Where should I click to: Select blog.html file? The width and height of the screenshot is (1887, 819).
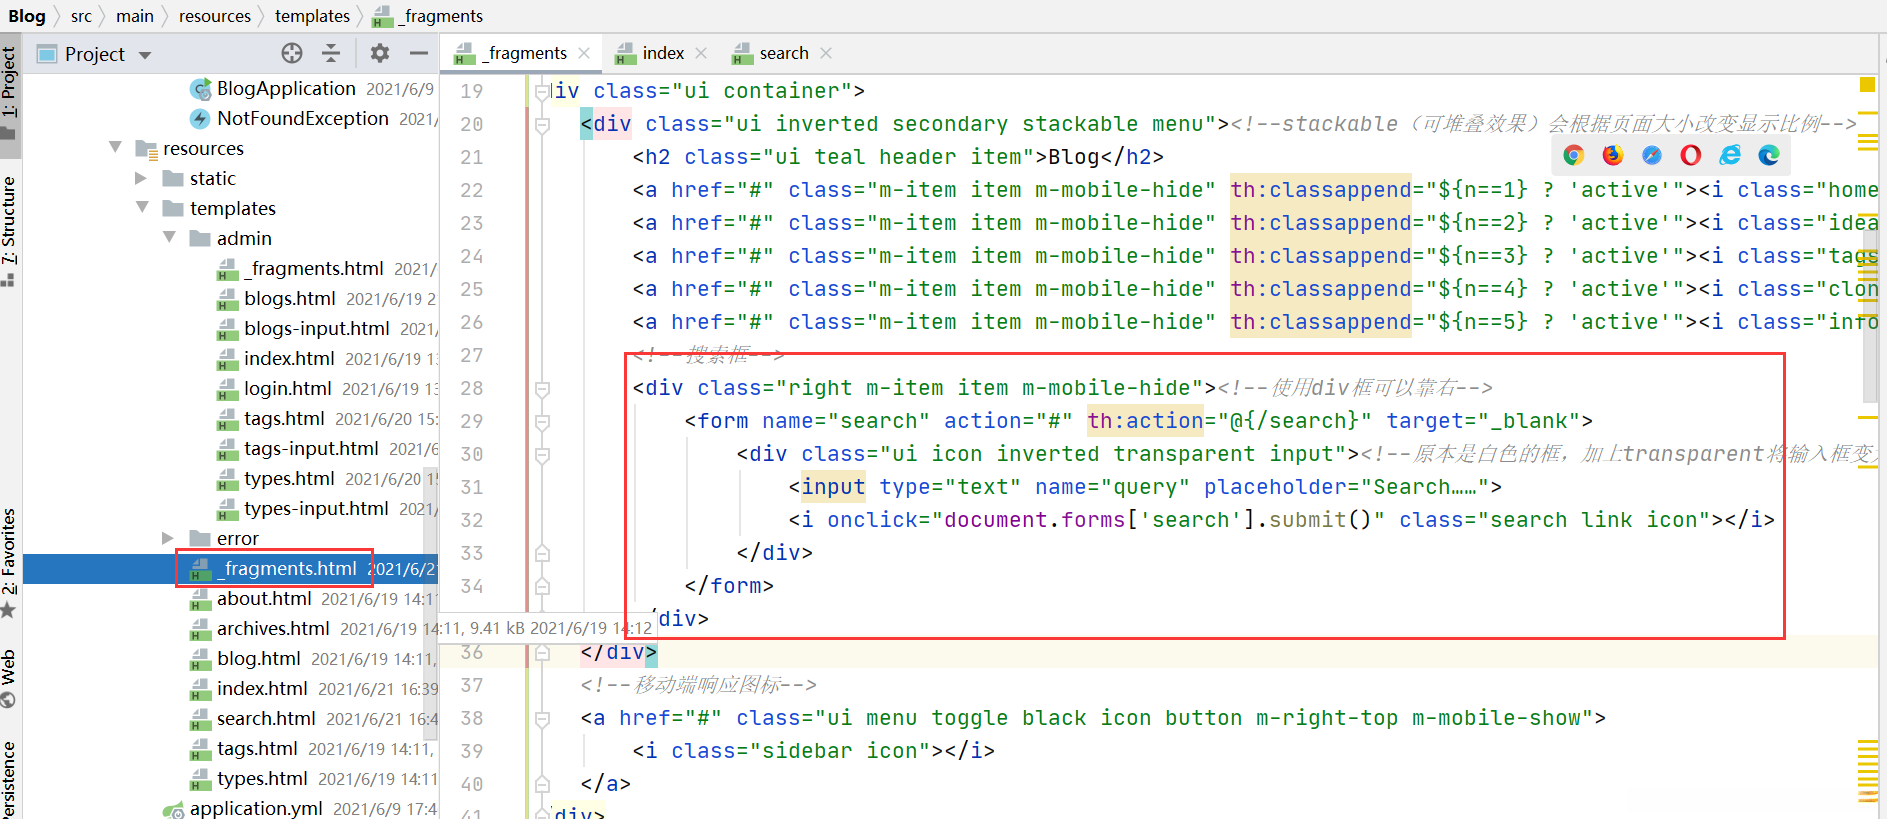tap(259, 658)
